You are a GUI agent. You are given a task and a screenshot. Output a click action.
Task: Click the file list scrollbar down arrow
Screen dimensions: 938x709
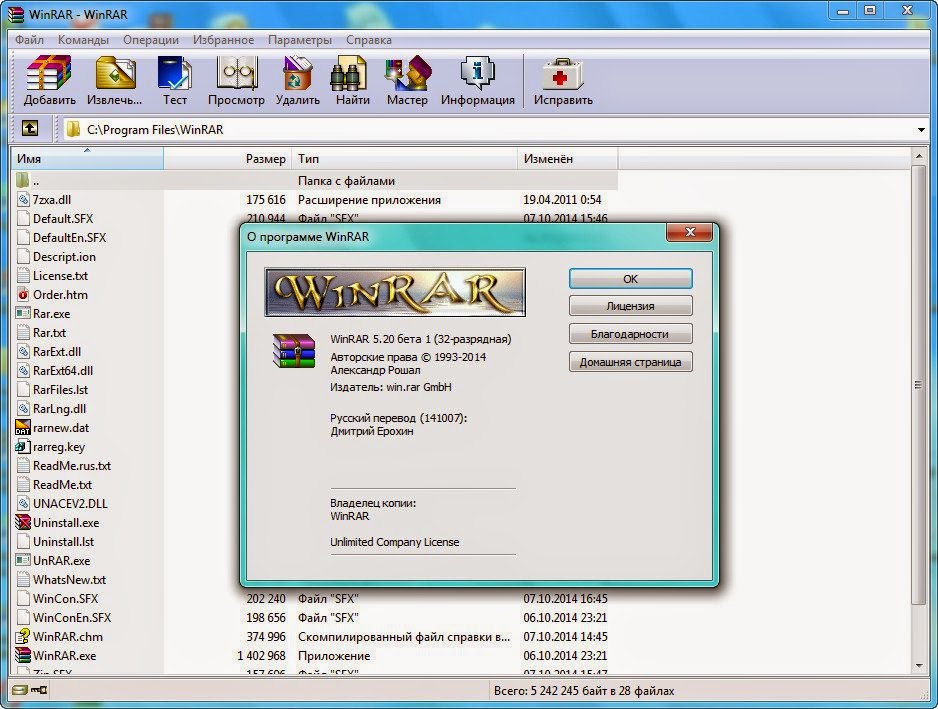tap(918, 665)
